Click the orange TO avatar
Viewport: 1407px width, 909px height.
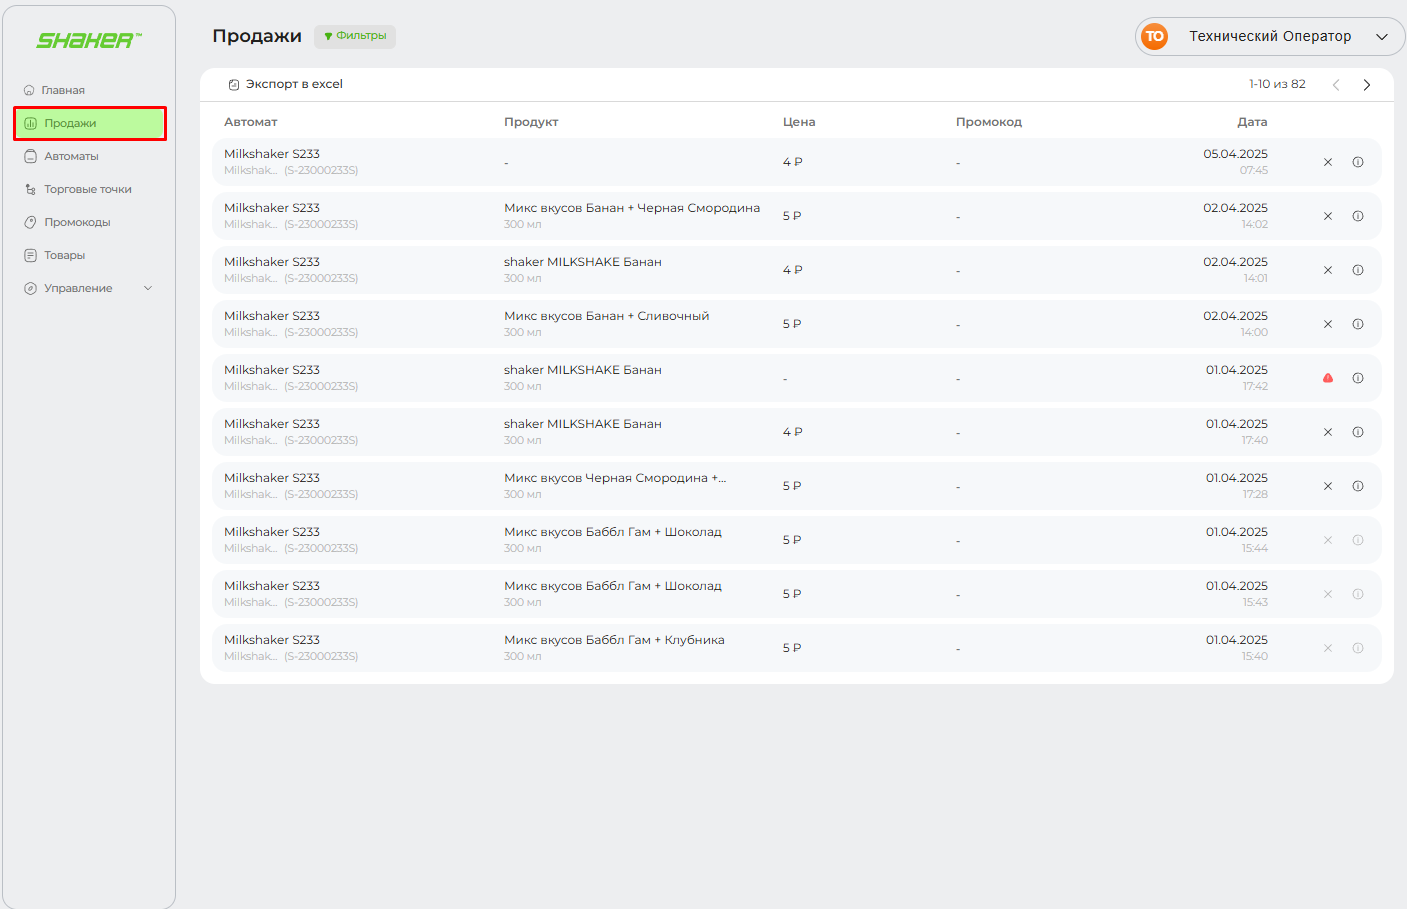click(1155, 37)
